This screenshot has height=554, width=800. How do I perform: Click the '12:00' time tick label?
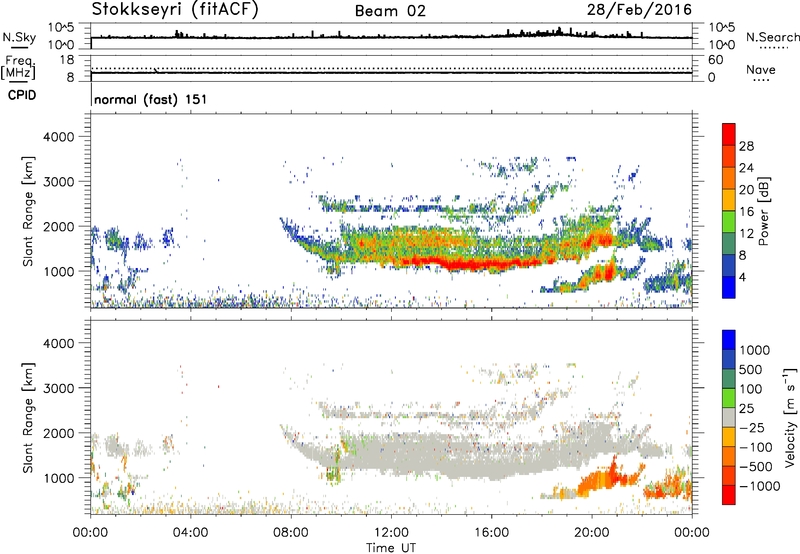391,533
